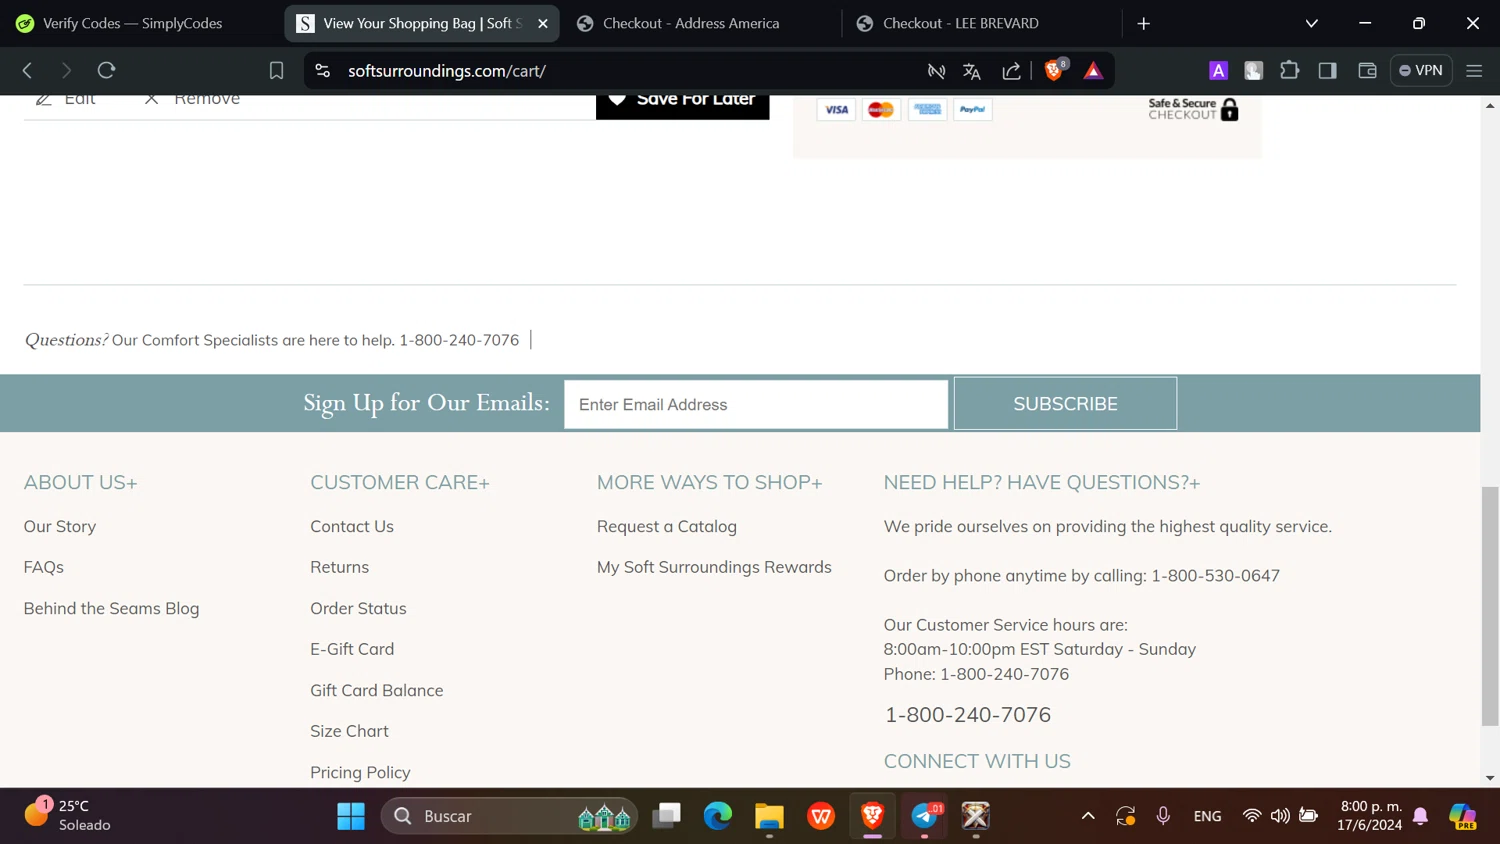Click the share page icon
This screenshot has height=844, width=1500.
click(1011, 71)
